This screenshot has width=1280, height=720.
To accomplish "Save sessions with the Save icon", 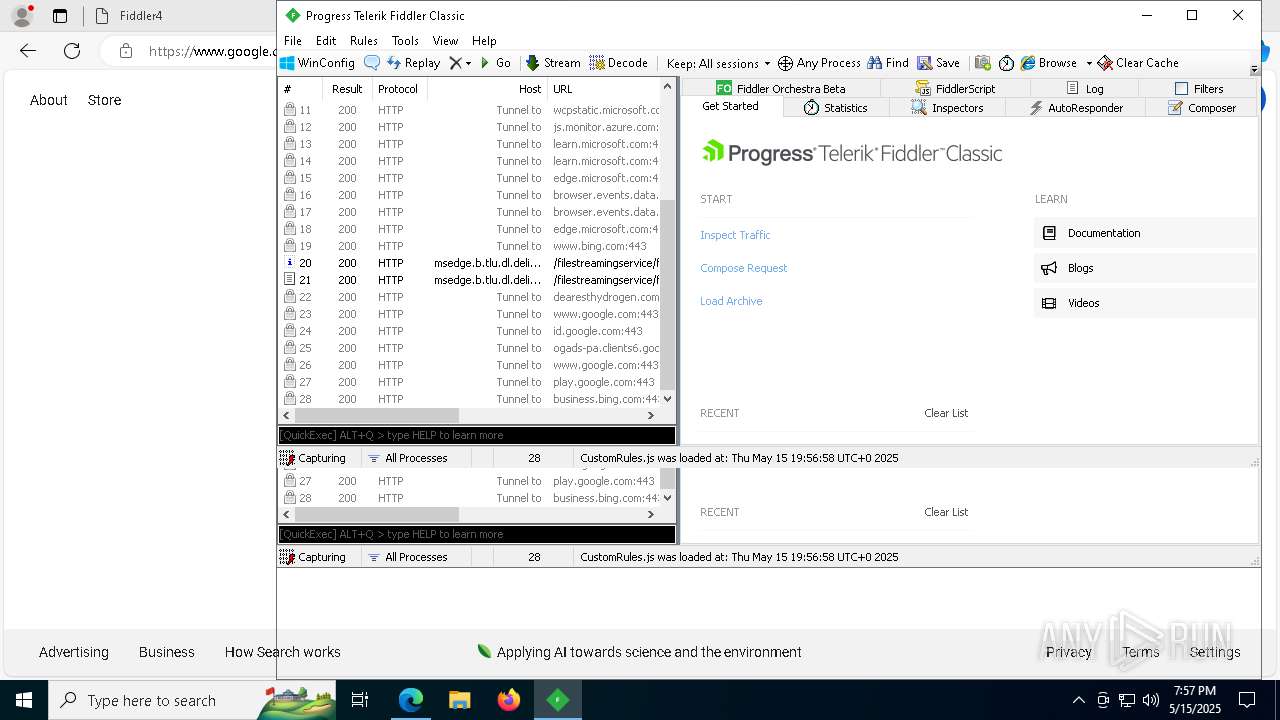I will tap(938, 63).
